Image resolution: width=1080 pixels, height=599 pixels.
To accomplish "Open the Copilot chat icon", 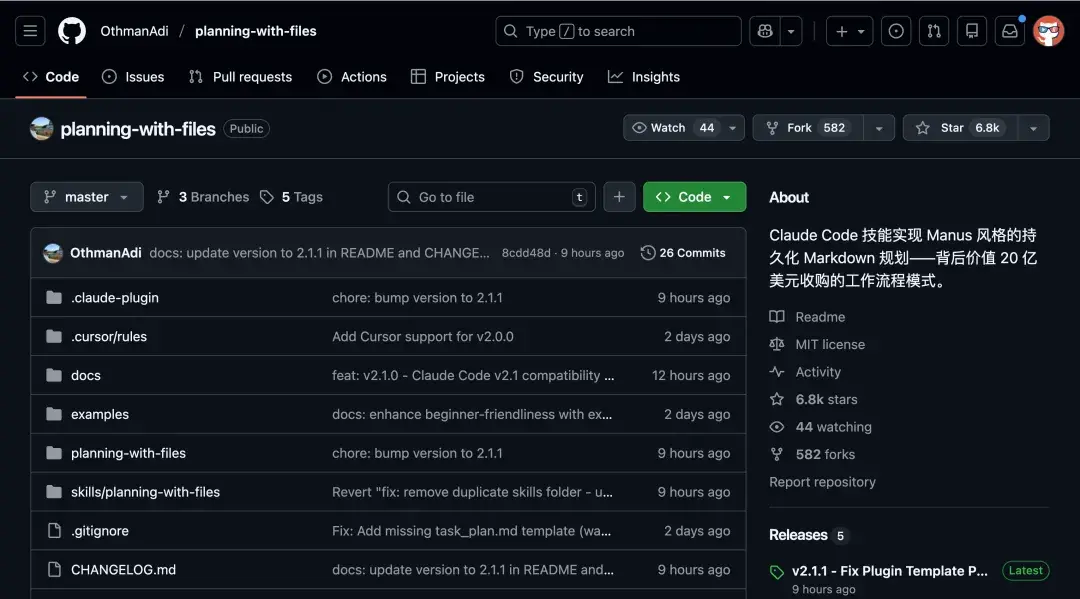I will pos(765,31).
